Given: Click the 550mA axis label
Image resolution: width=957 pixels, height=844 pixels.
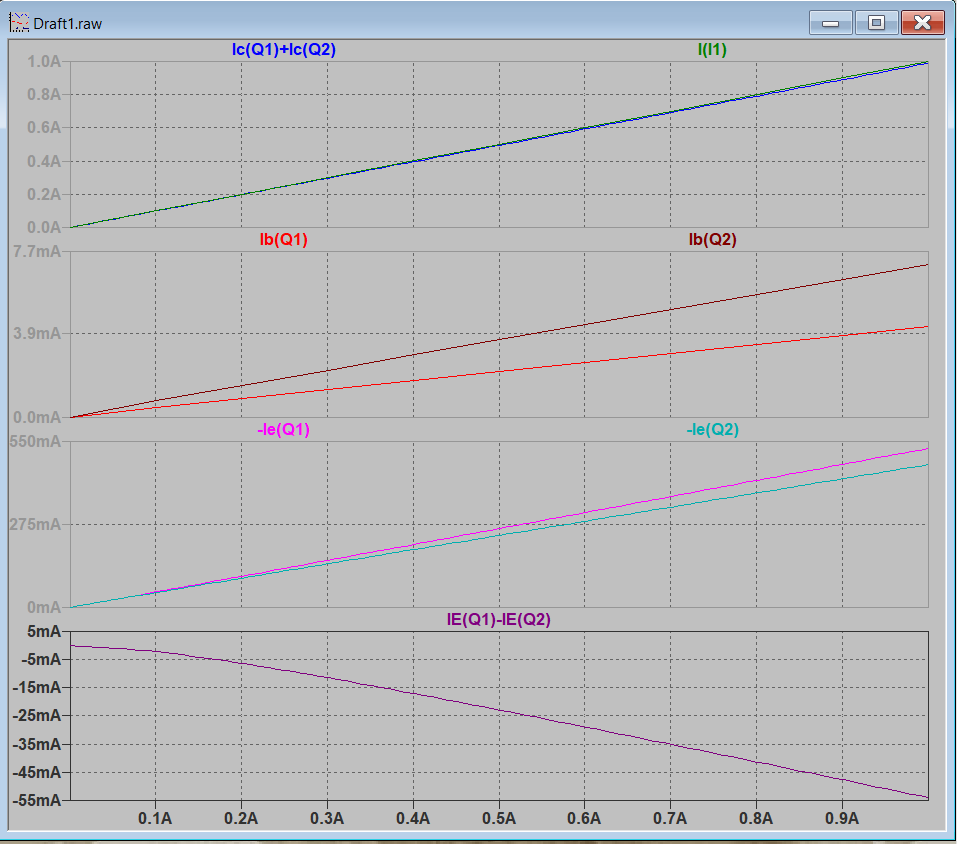Looking at the screenshot, I should 35,441.
